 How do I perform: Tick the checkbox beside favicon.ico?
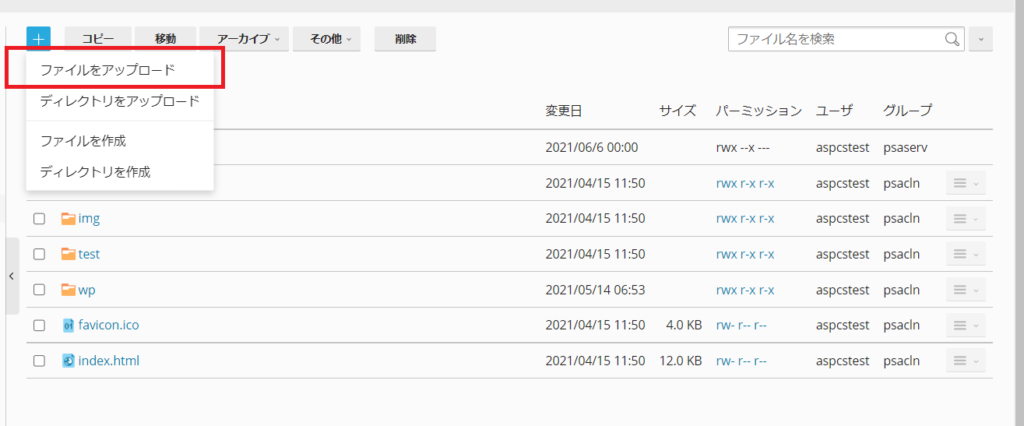pos(39,326)
